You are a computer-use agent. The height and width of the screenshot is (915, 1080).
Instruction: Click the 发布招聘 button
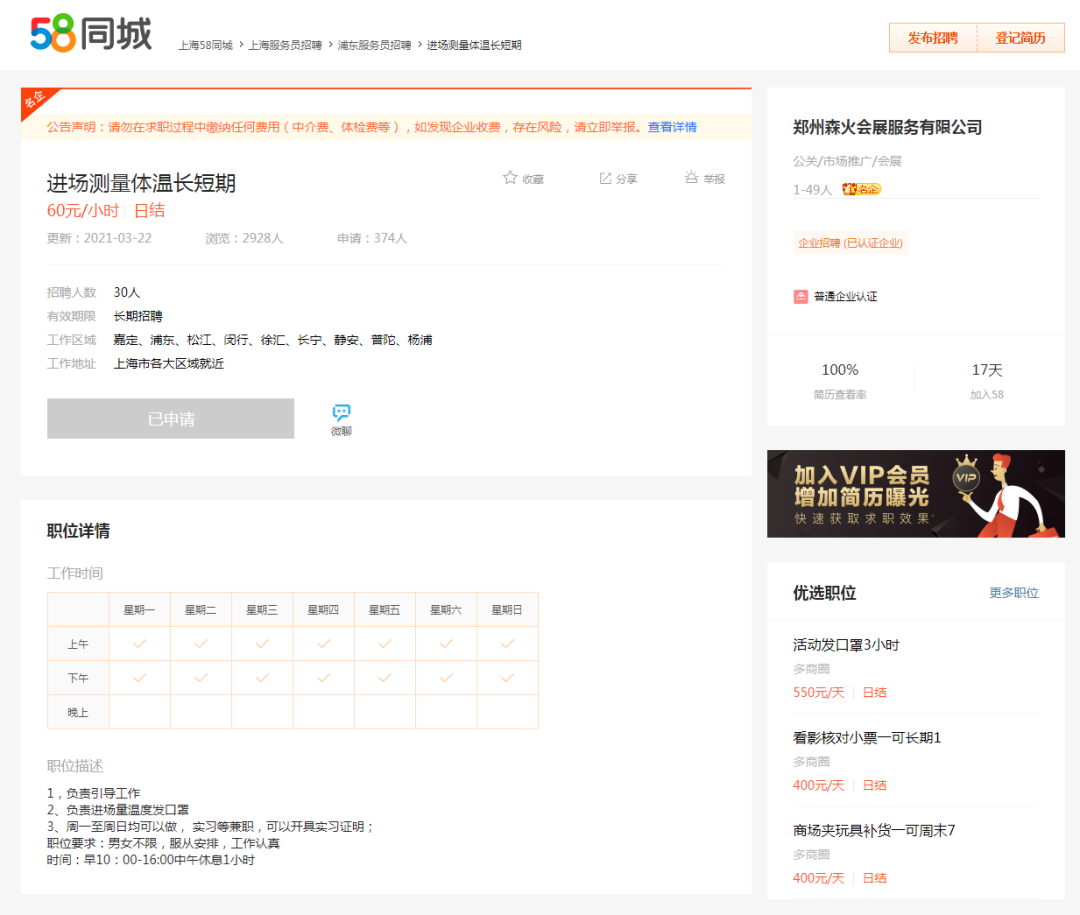[x=932, y=38]
